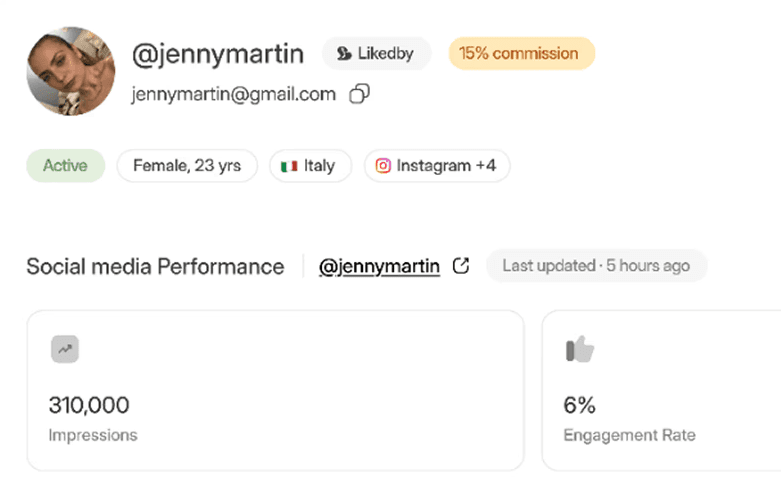Select the Active status badge

65,166
